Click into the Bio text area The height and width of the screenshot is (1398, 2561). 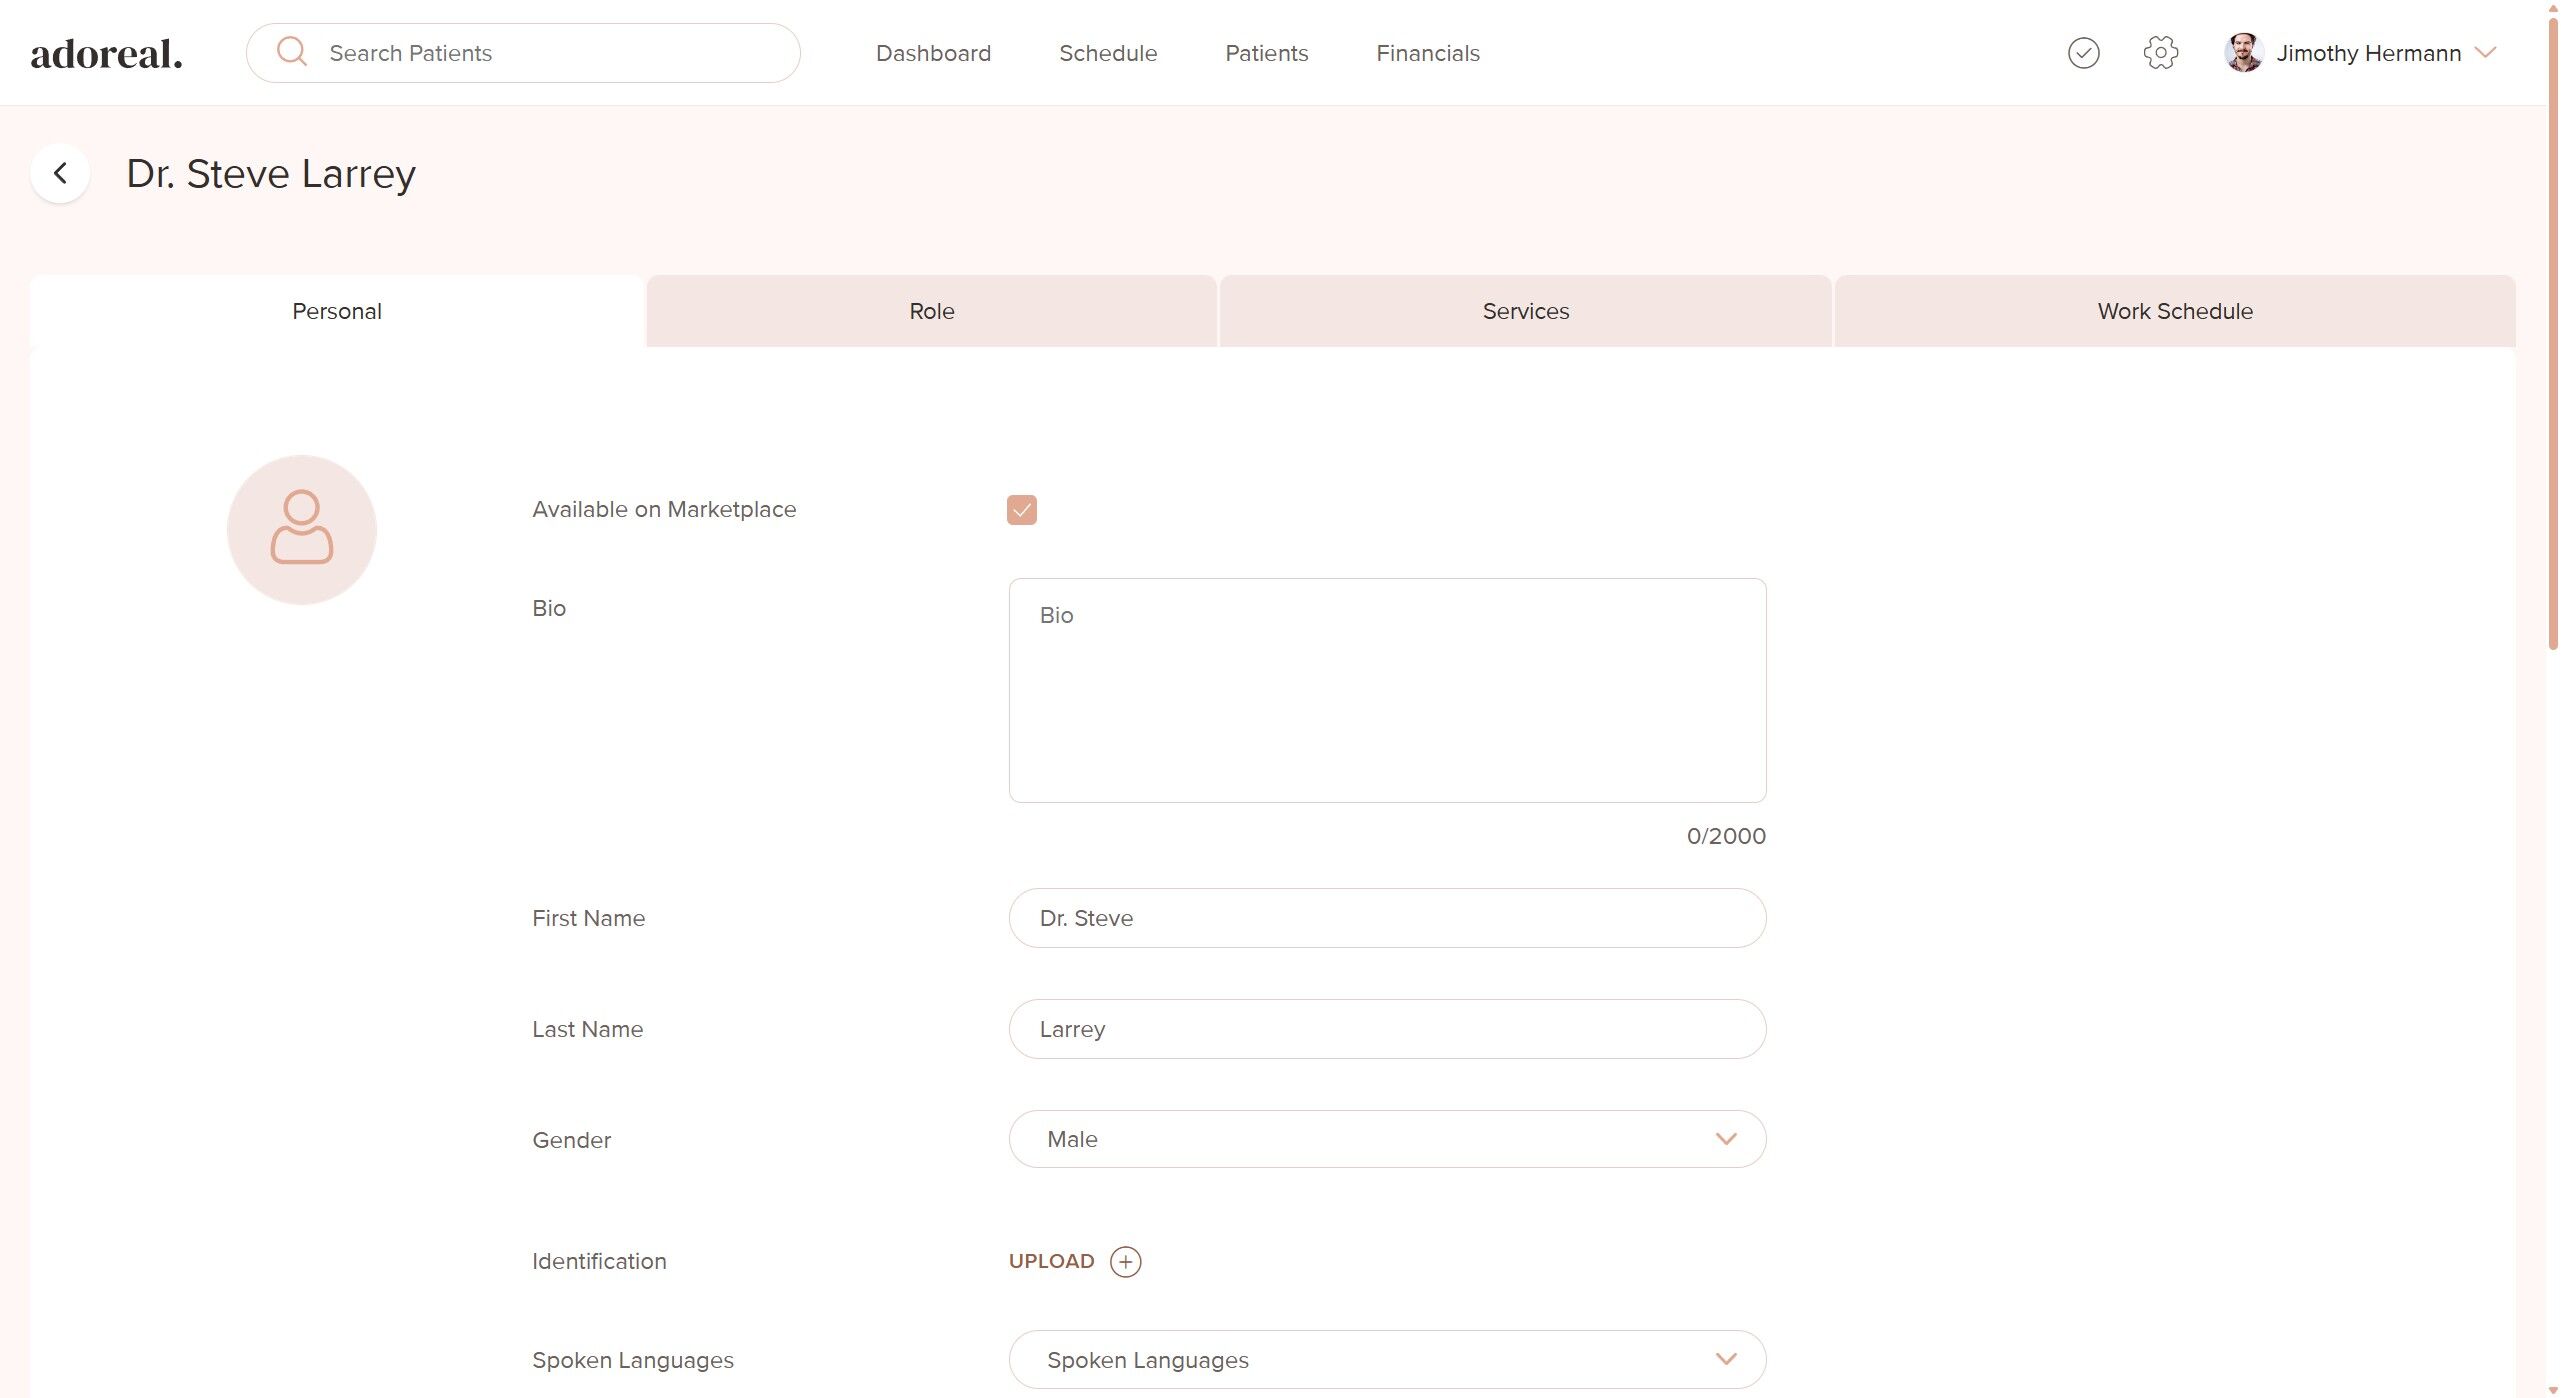point(1386,690)
